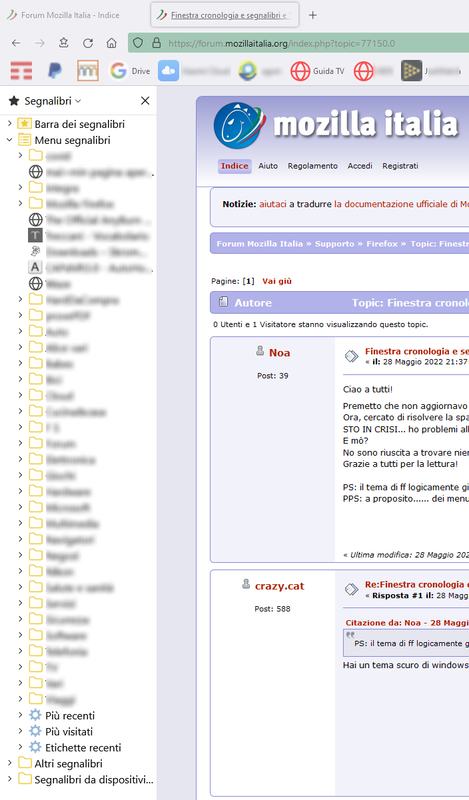The width and height of the screenshot is (469, 800).
Task: Click Noa's user status icon
Action: click(x=260, y=351)
